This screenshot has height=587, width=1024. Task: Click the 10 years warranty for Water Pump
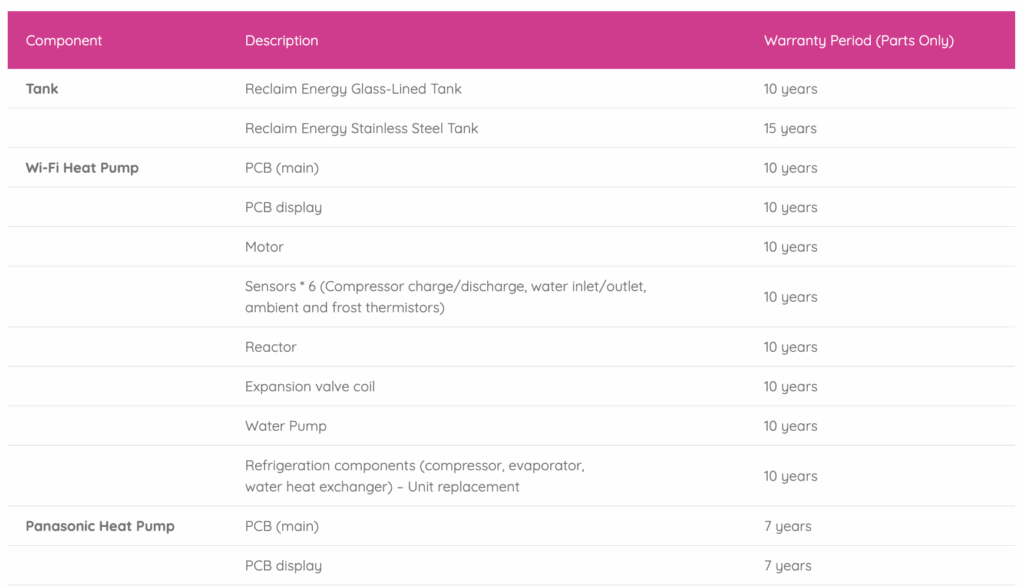790,426
